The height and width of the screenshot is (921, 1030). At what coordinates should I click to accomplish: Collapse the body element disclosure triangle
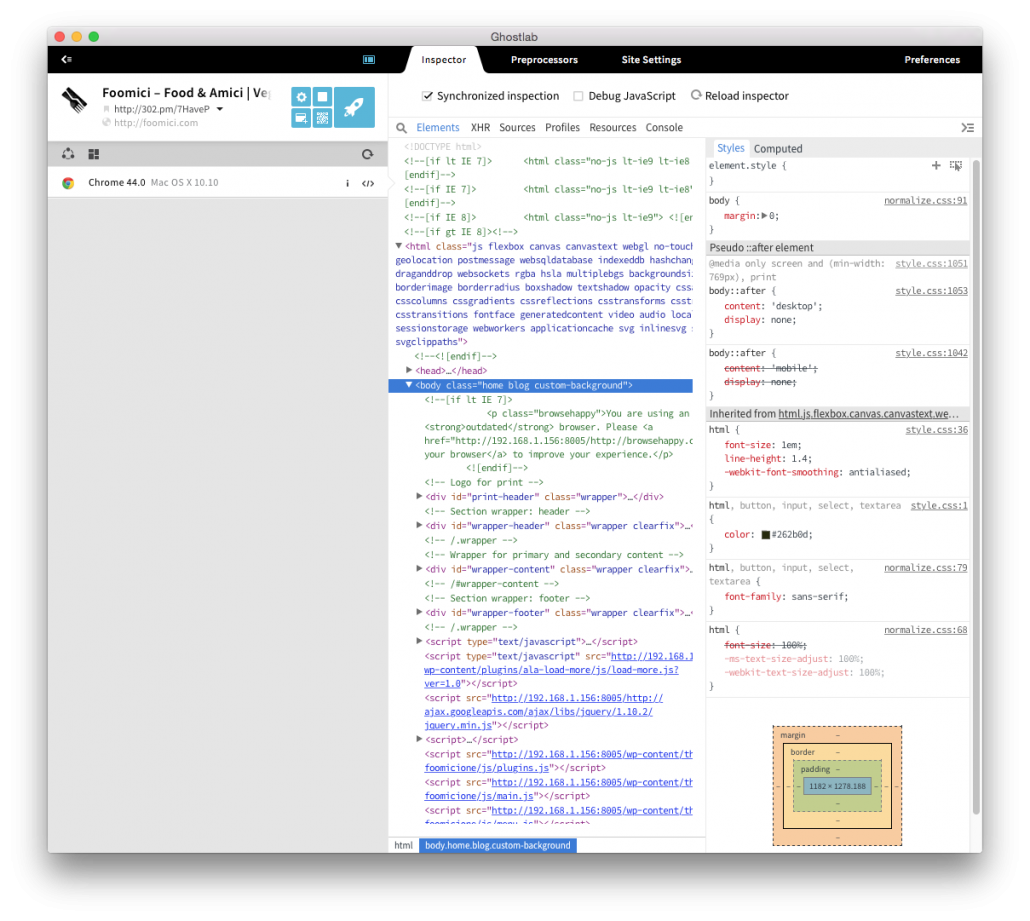409,384
